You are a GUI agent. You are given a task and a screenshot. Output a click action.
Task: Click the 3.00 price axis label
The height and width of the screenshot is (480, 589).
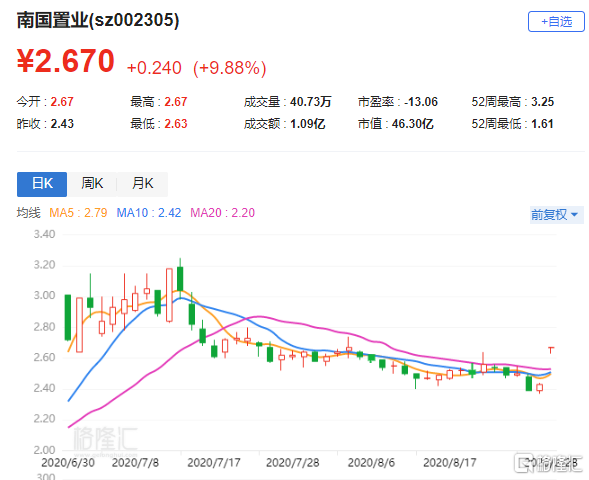44,296
